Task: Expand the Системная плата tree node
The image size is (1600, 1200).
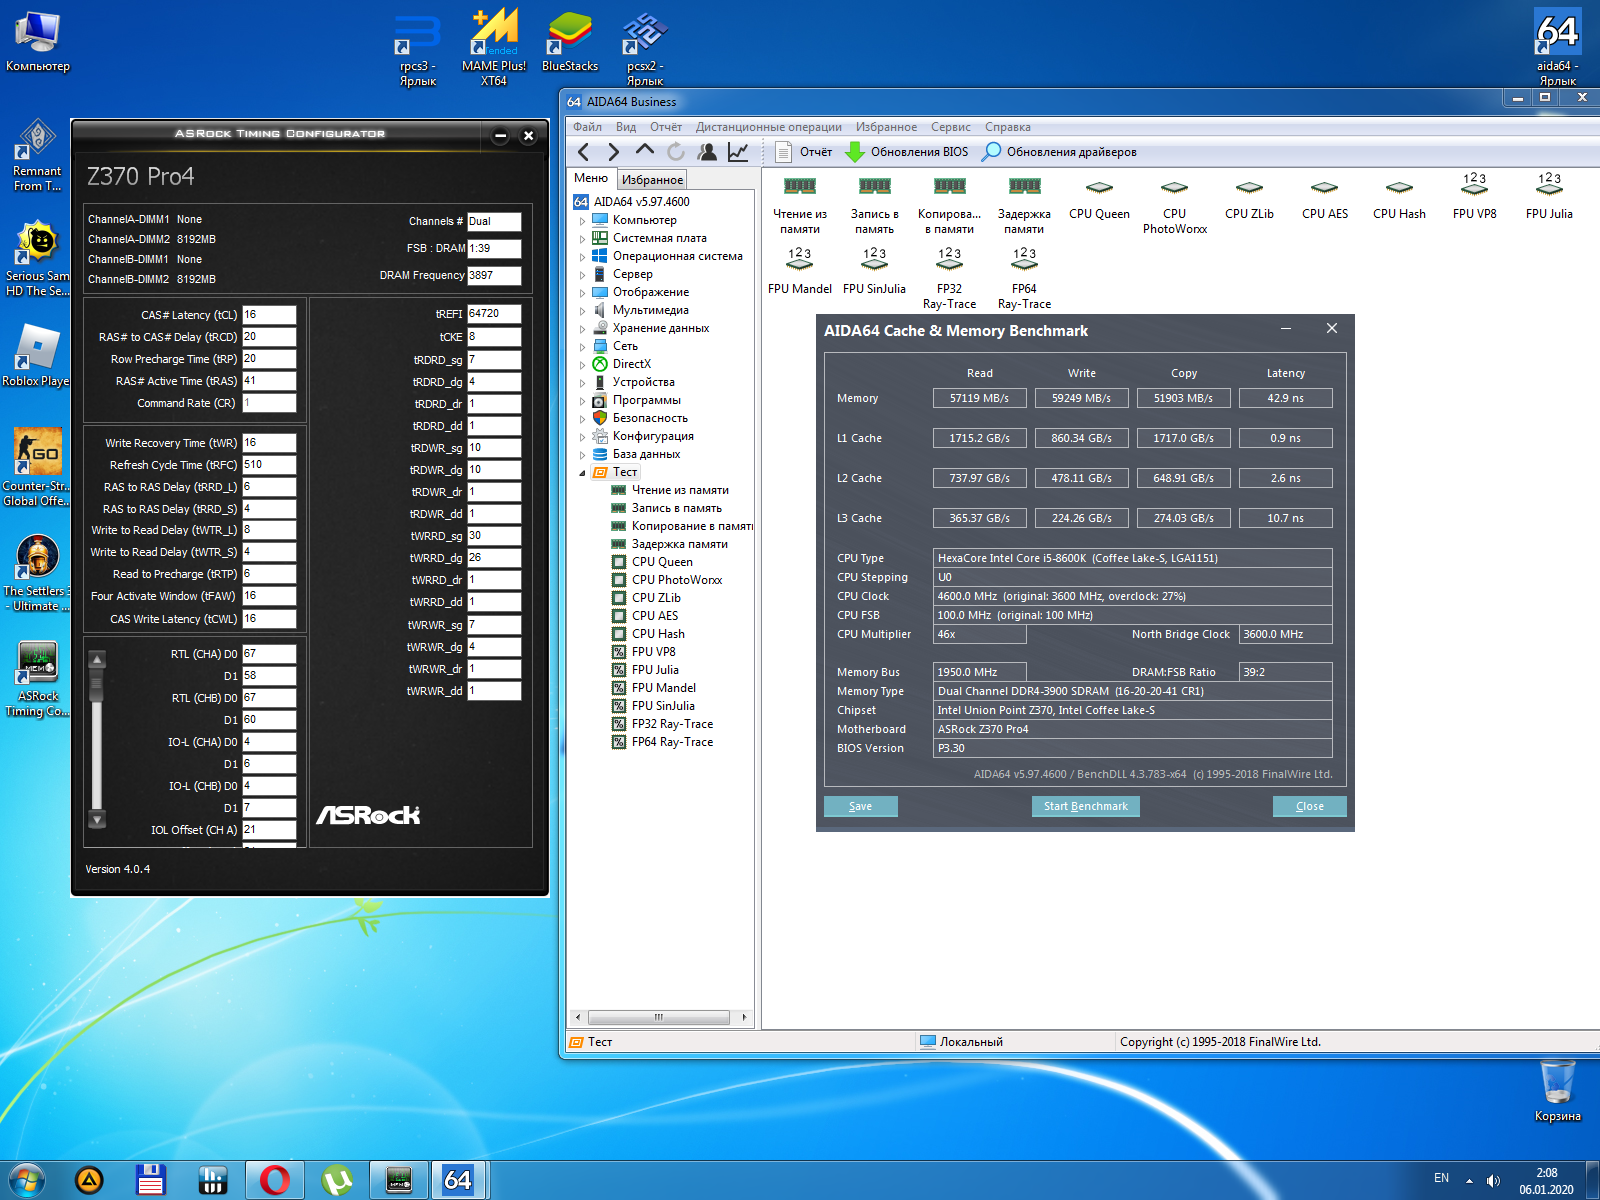Action: click(x=582, y=239)
